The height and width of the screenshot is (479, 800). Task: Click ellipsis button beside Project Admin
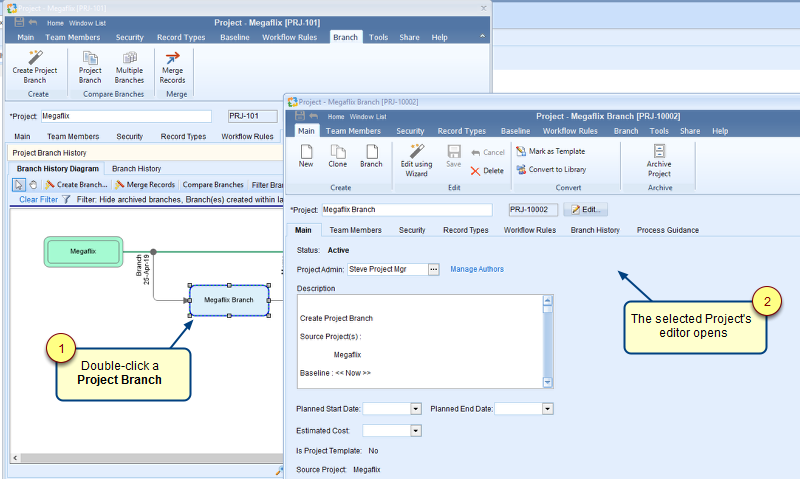click(434, 269)
